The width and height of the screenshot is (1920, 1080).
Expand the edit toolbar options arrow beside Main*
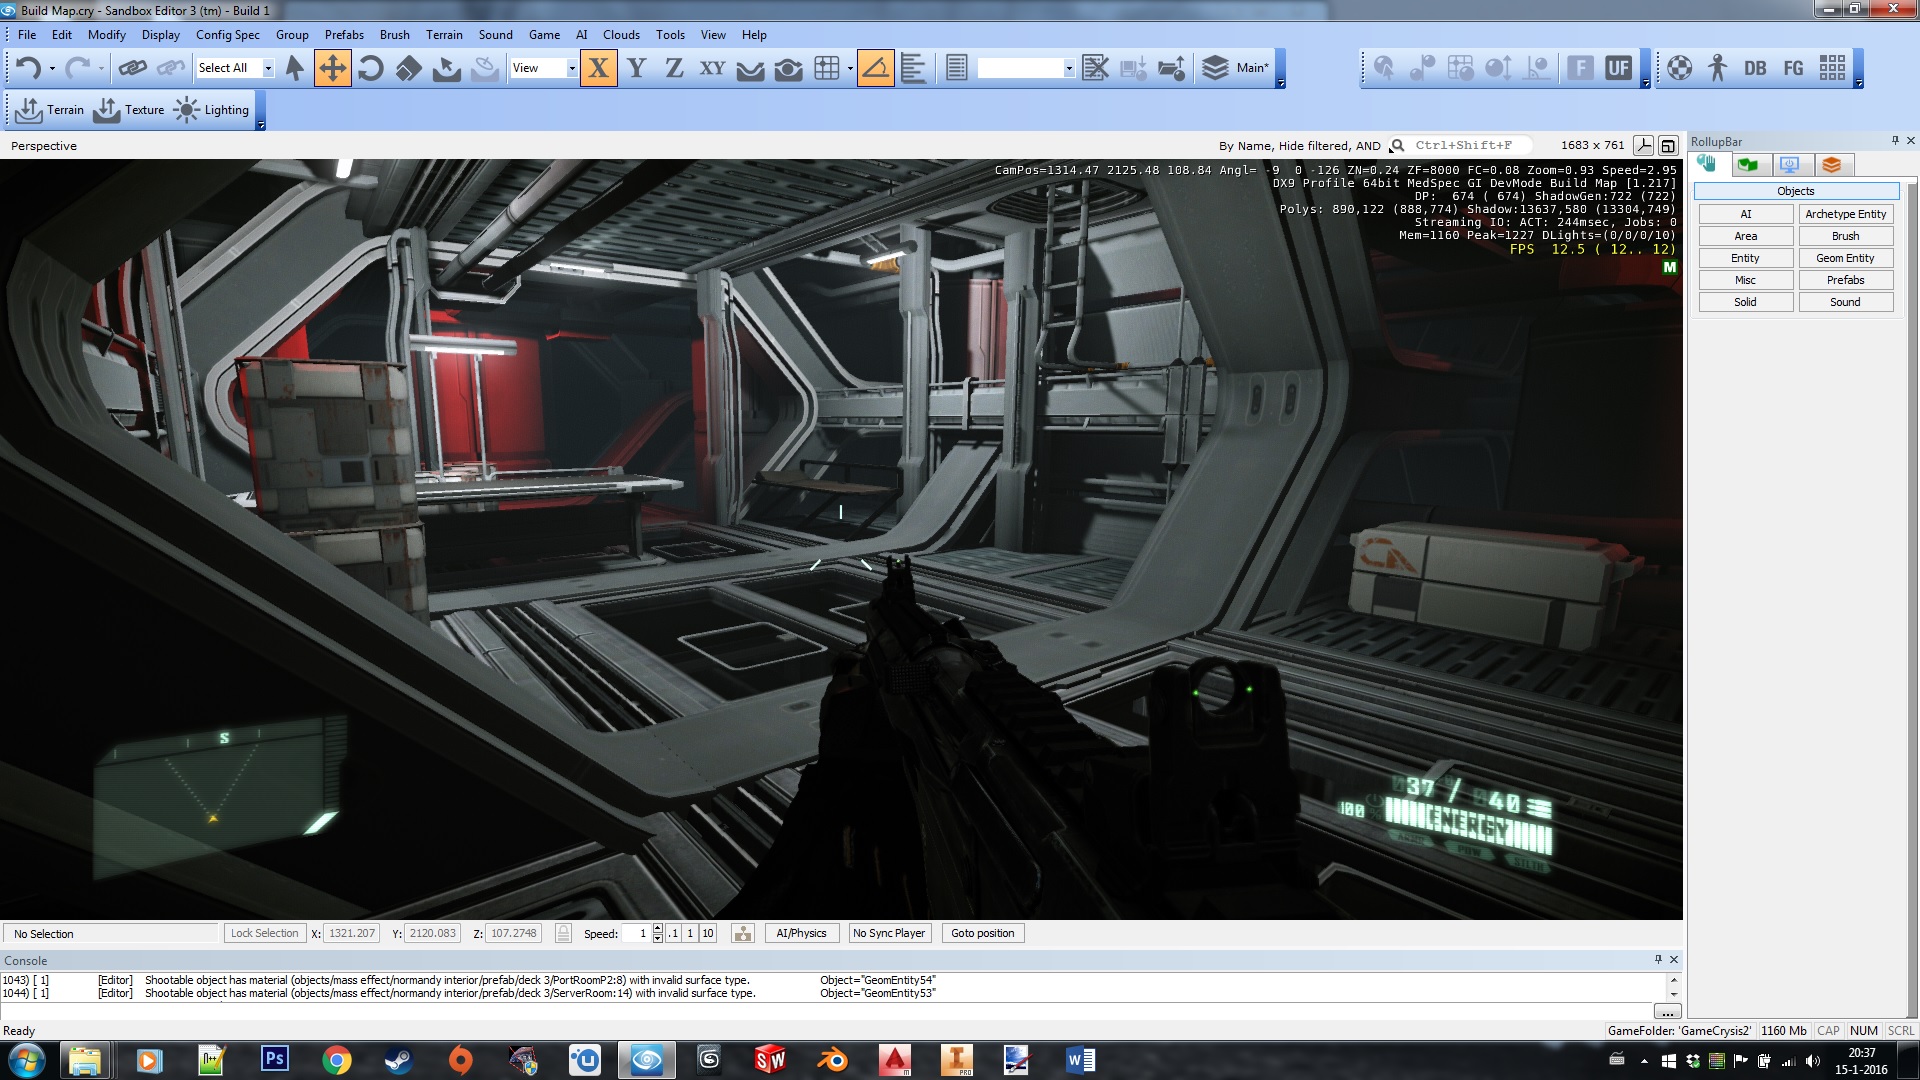pos(1281,83)
